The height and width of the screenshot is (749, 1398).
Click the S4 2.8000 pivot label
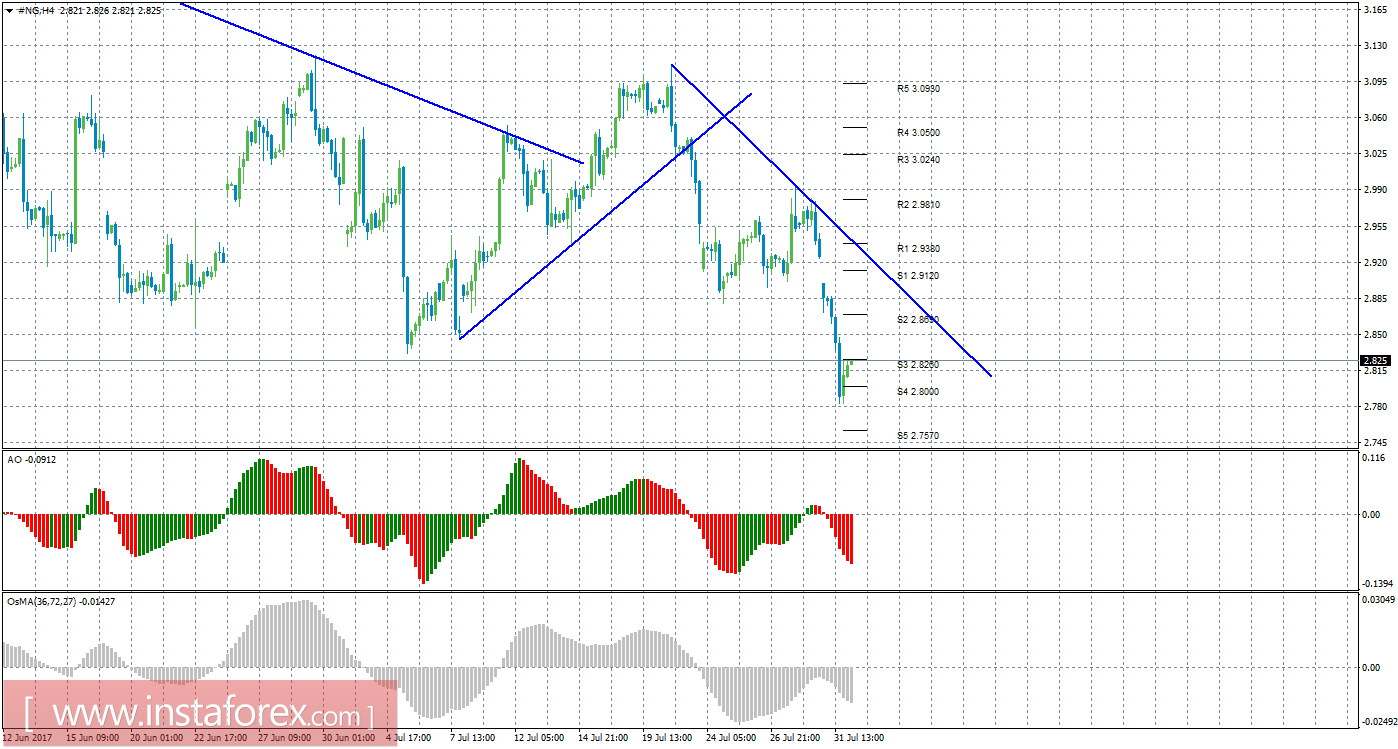click(x=918, y=392)
